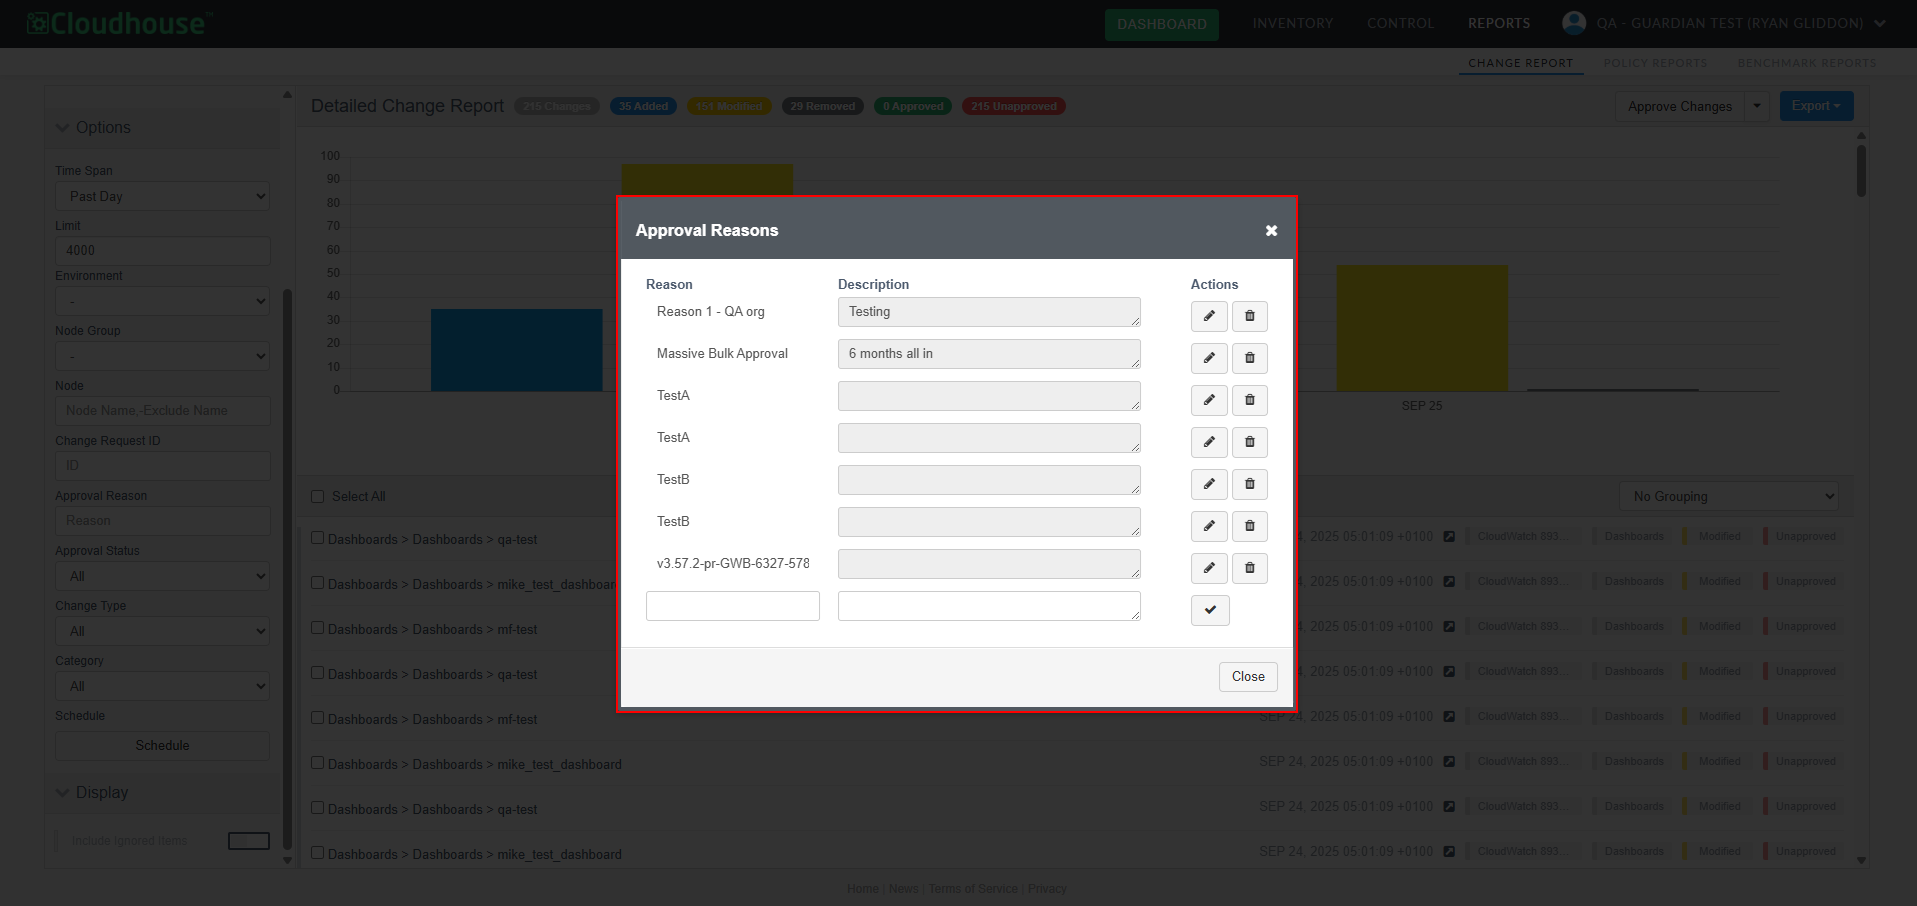Edit the 'Reason 1 - QA org' entry

(x=1208, y=316)
